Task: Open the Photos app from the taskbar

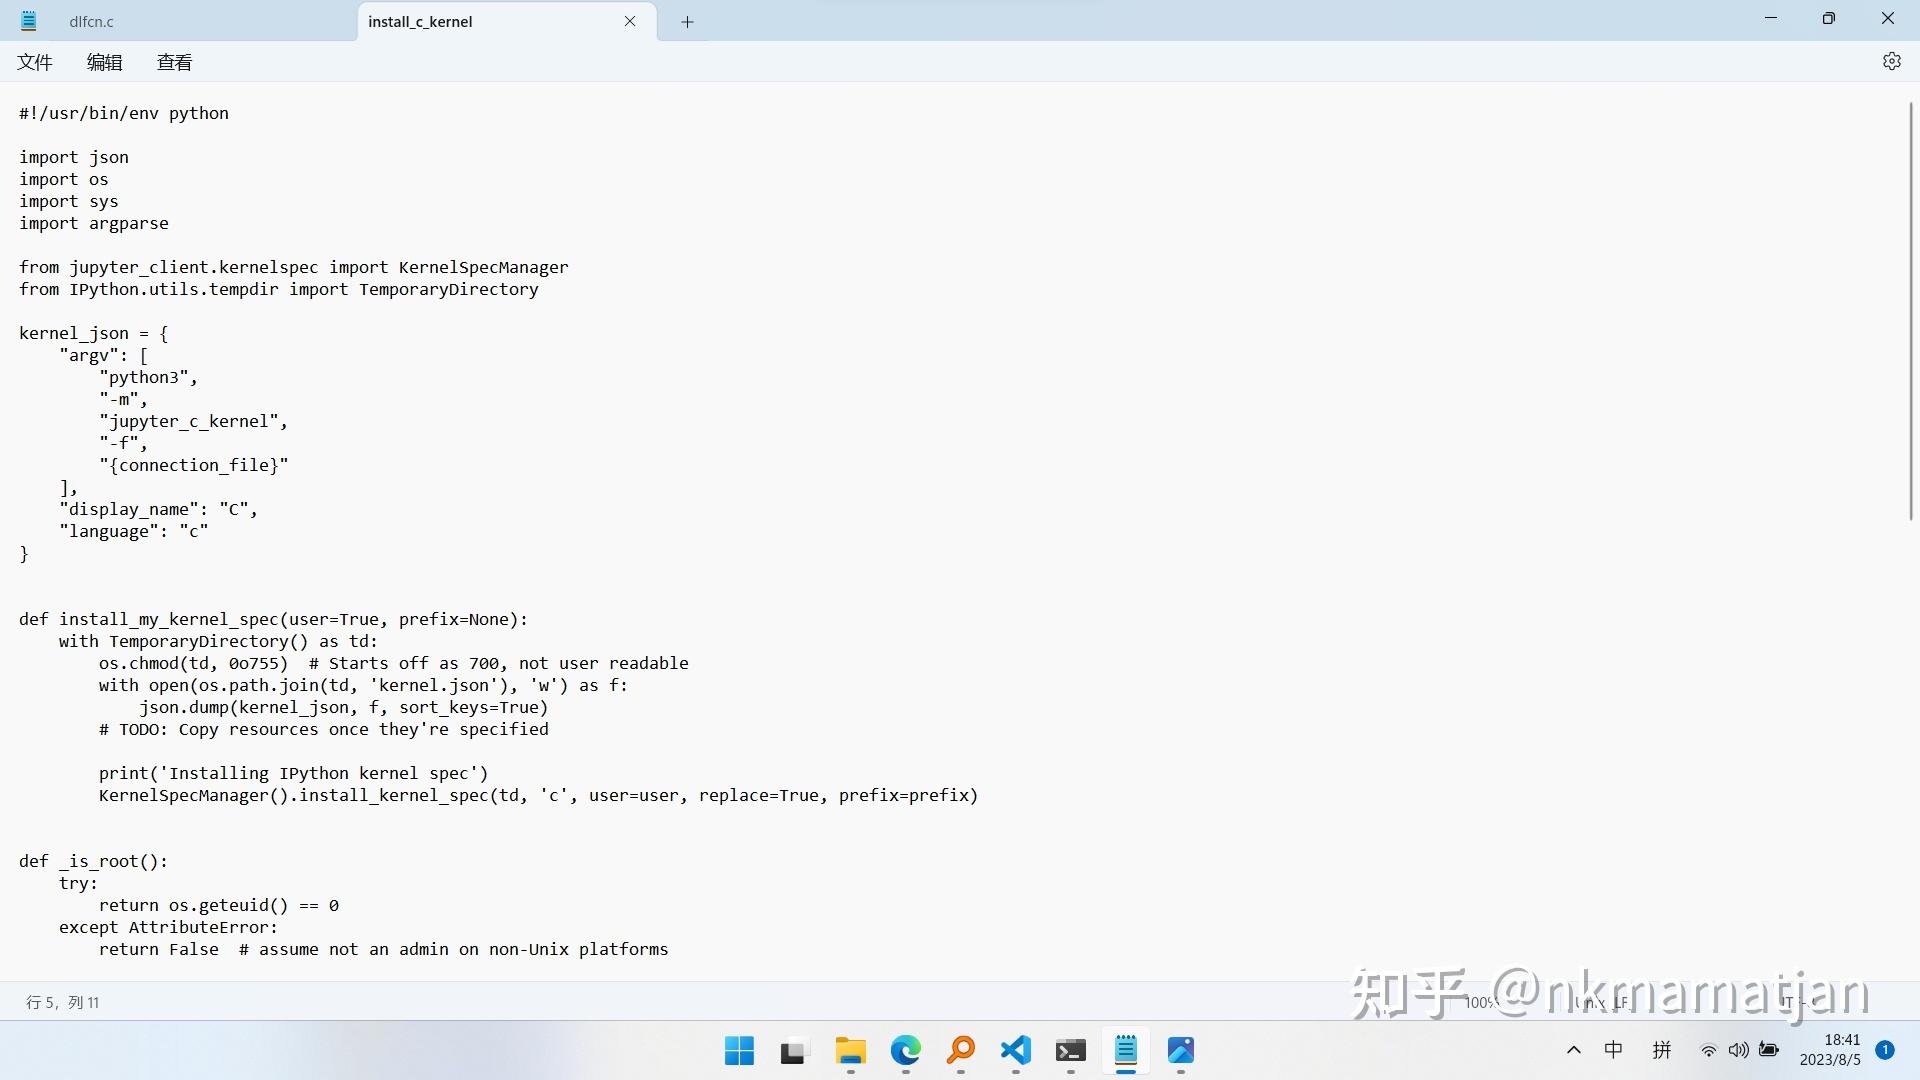Action: [x=1181, y=1052]
